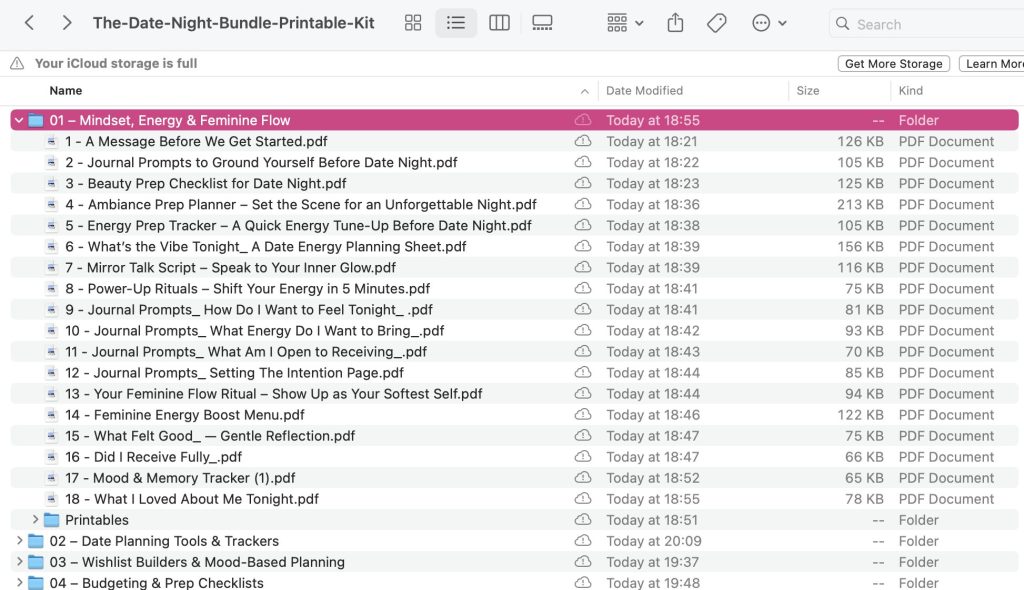Collapse the 01 – Mindset, Energy folder
The height and width of the screenshot is (590, 1024).
pos(19,121)
